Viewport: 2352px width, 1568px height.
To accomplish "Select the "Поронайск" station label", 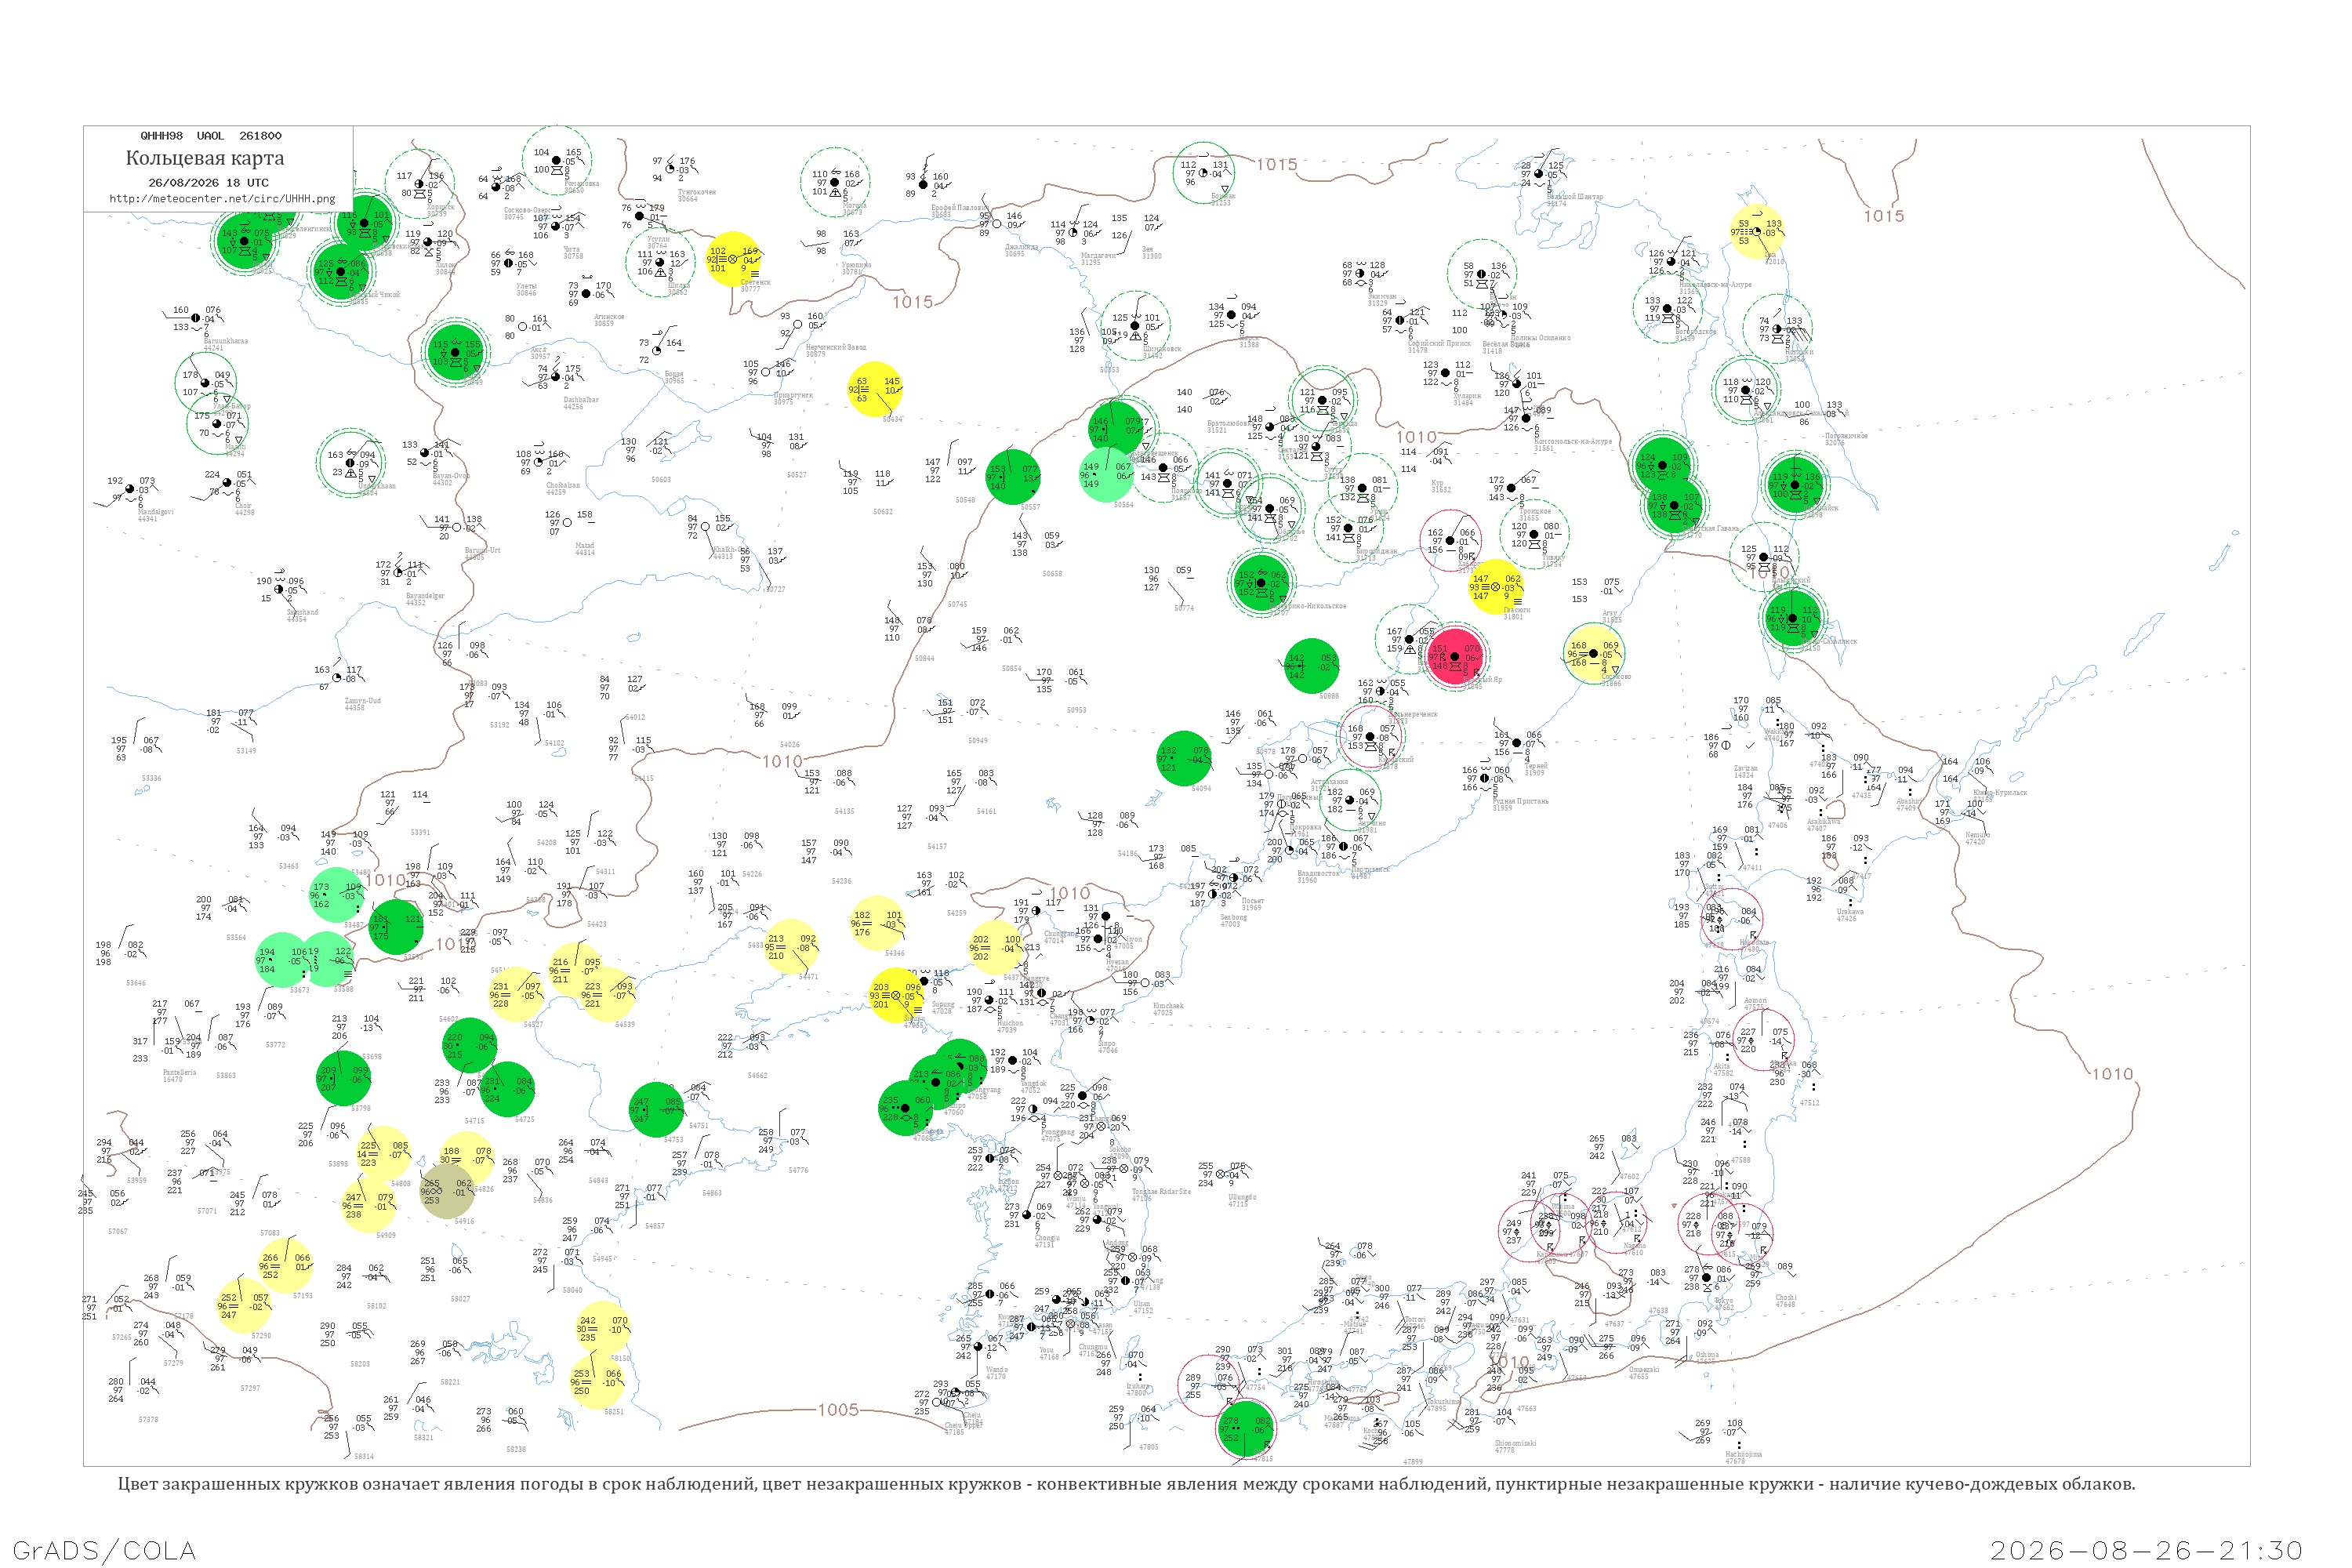I will click(x=1821, y=508).
